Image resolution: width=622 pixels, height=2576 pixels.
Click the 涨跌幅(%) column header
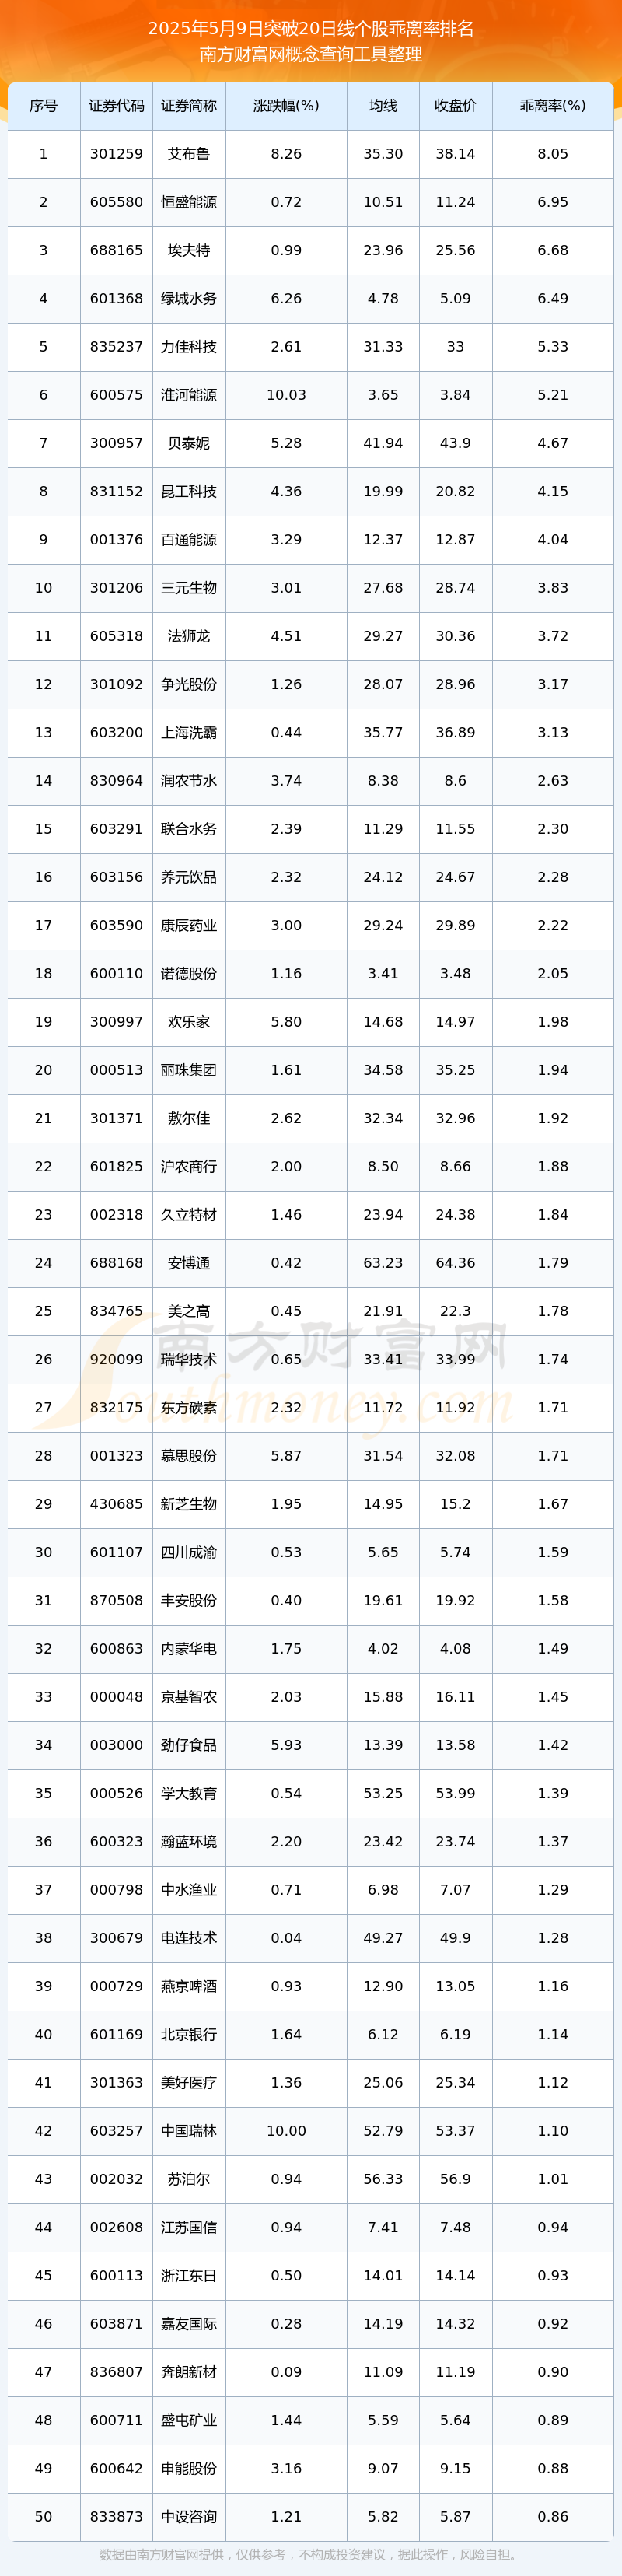click(286, 106)
